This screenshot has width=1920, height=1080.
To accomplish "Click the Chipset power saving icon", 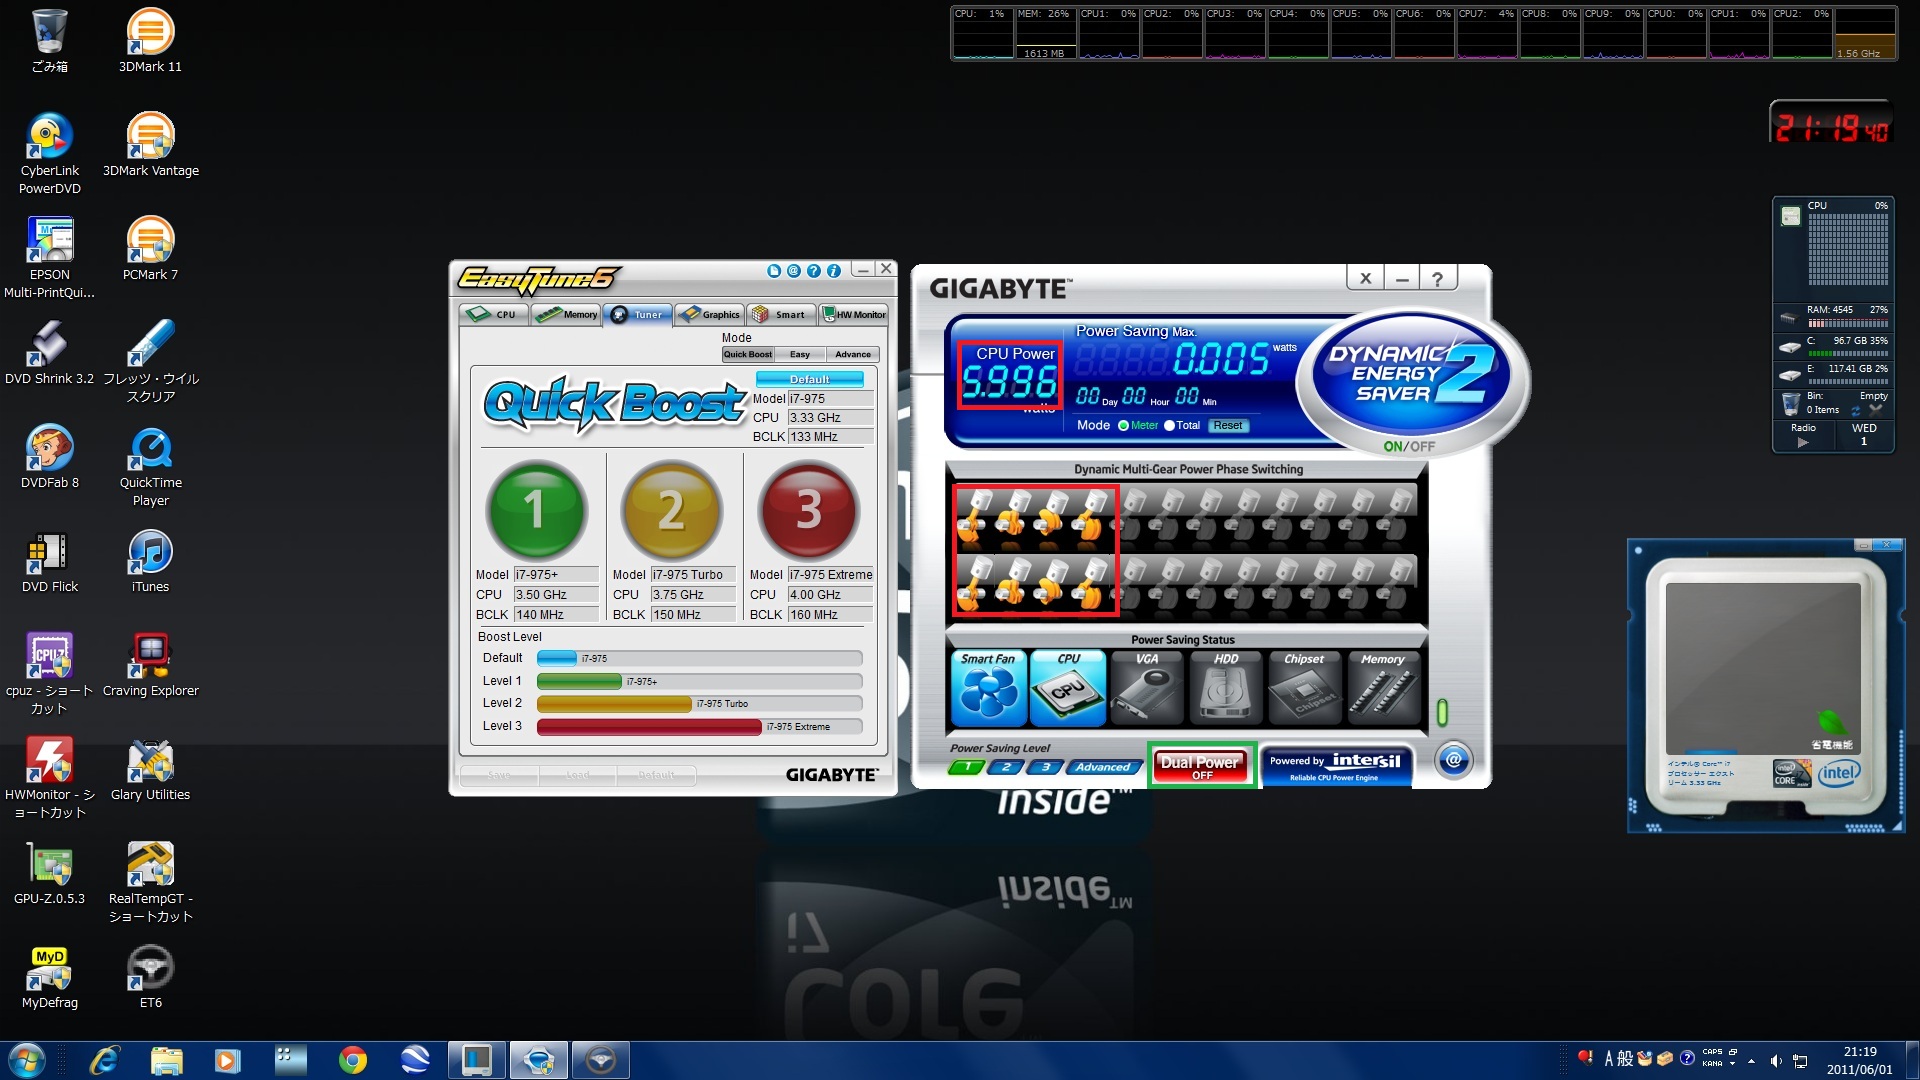I will [x=1304, y=689].
